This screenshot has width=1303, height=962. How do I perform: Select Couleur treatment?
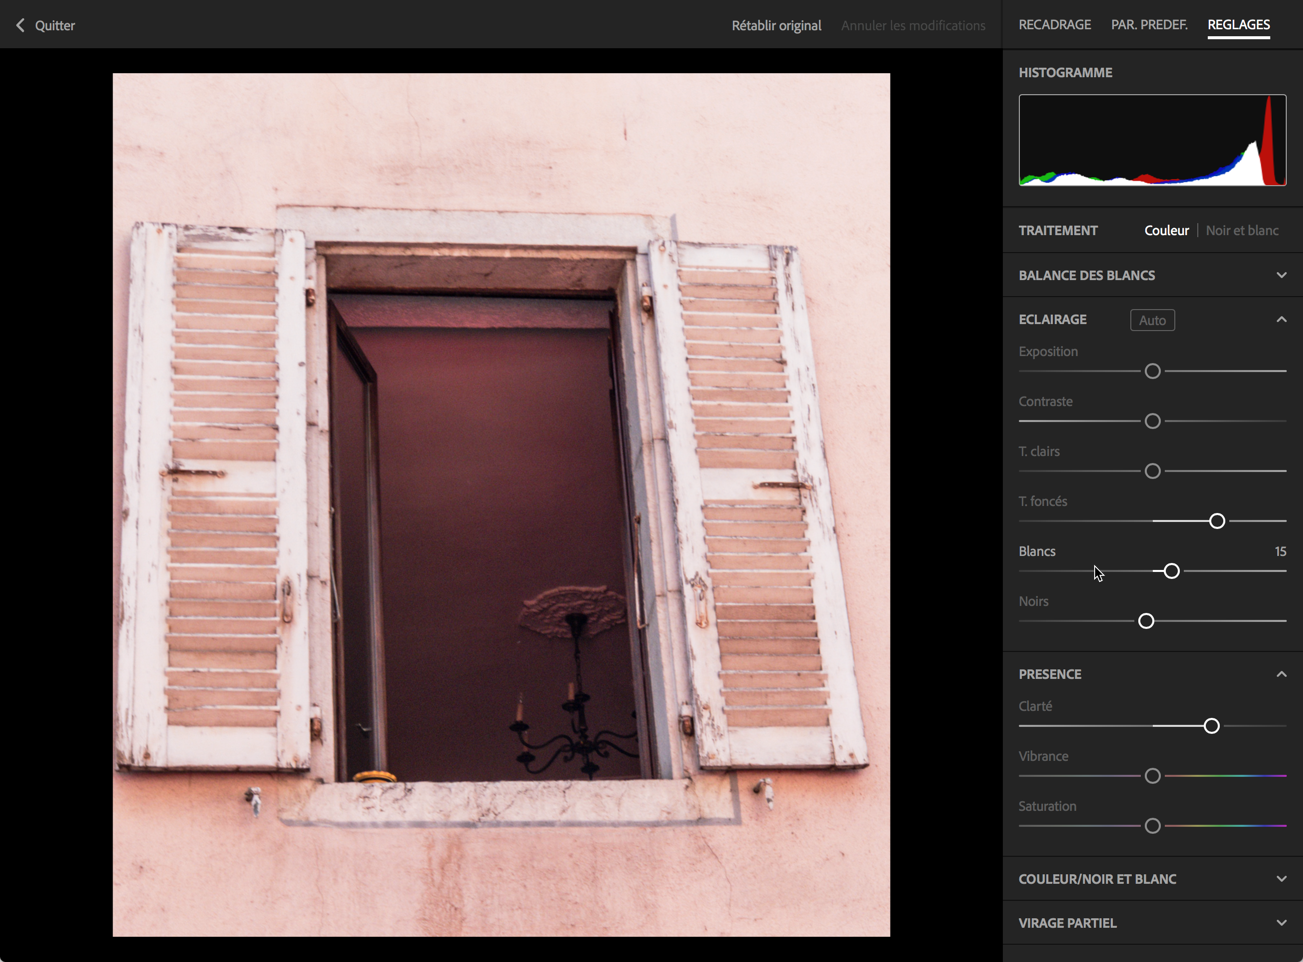pos(1166,230)
